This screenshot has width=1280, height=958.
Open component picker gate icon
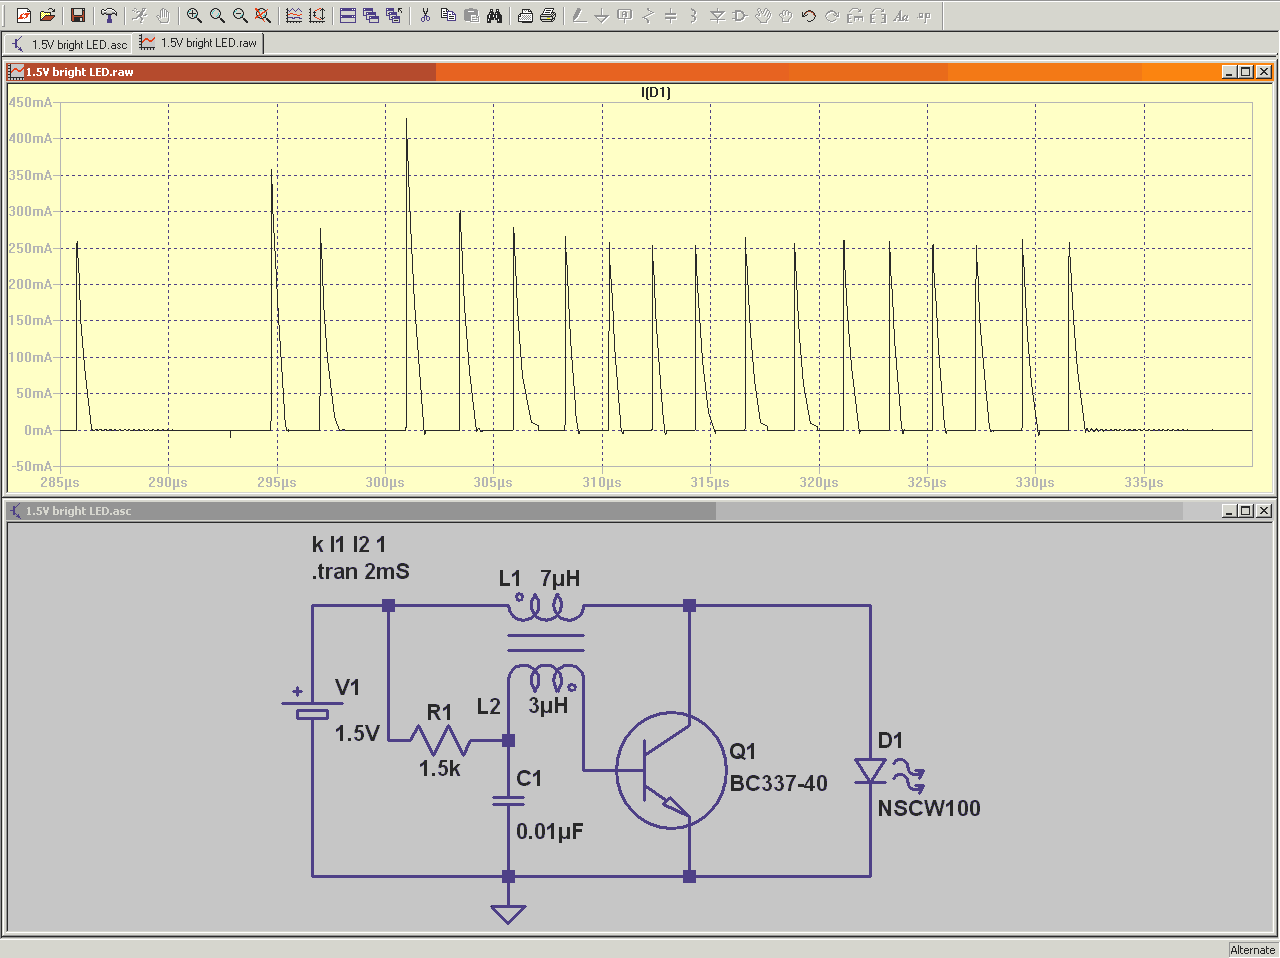740,16
